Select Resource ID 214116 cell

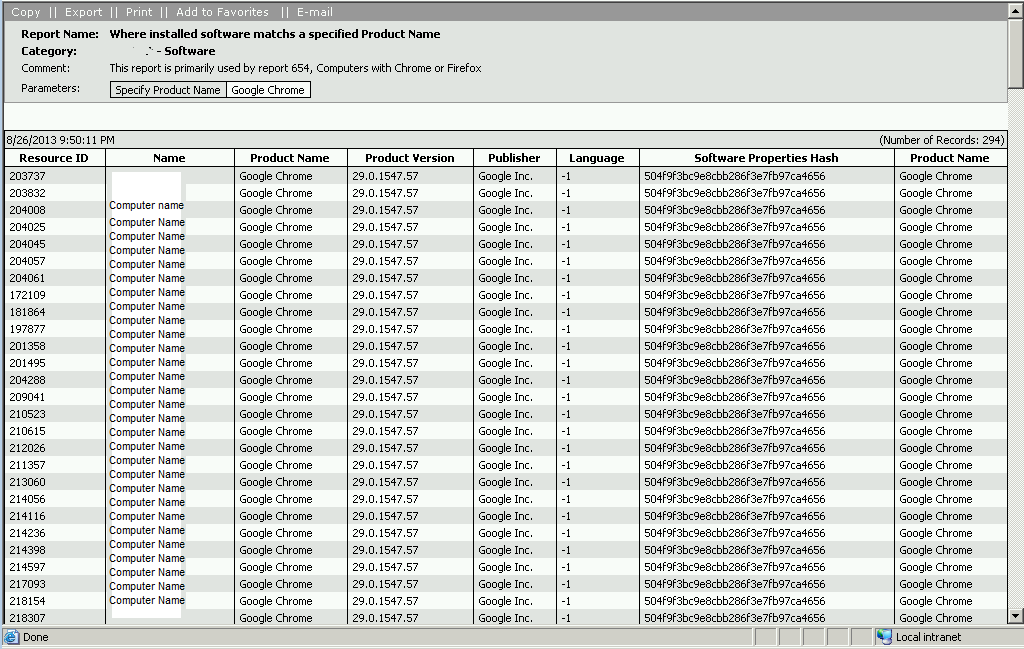point(55,516)
